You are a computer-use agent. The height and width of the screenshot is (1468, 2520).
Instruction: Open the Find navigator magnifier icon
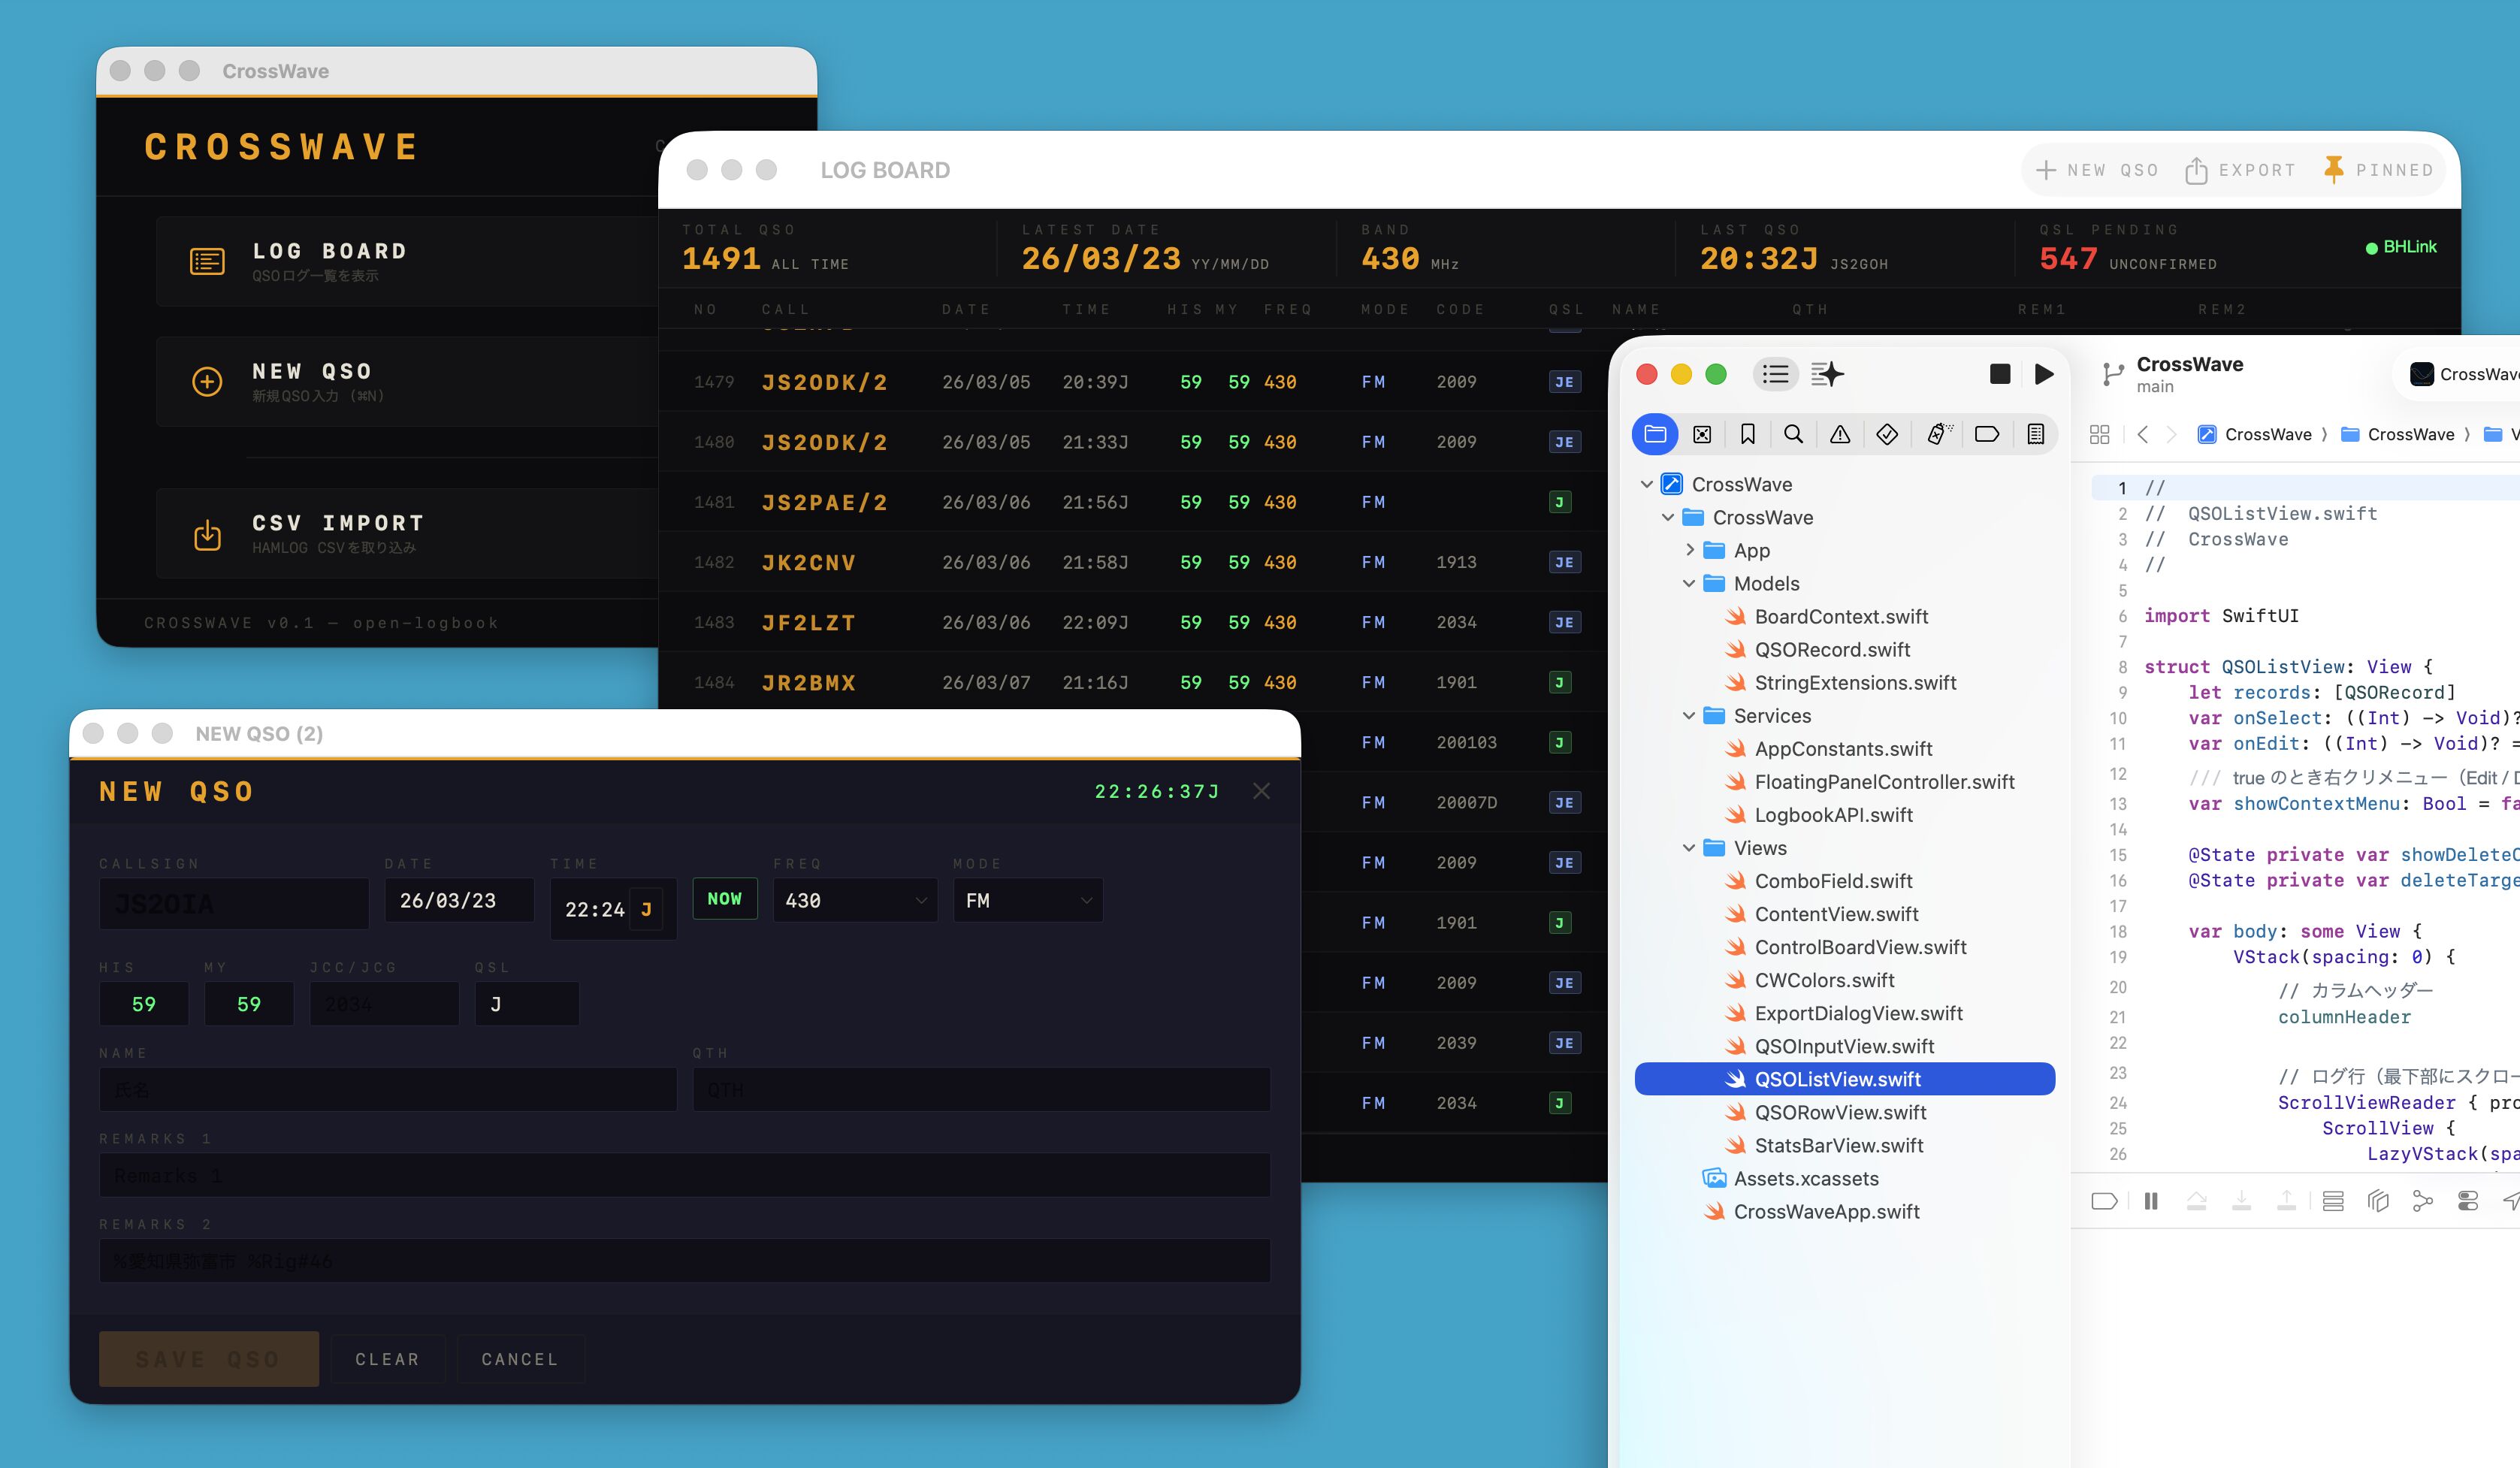point(1793,434)
